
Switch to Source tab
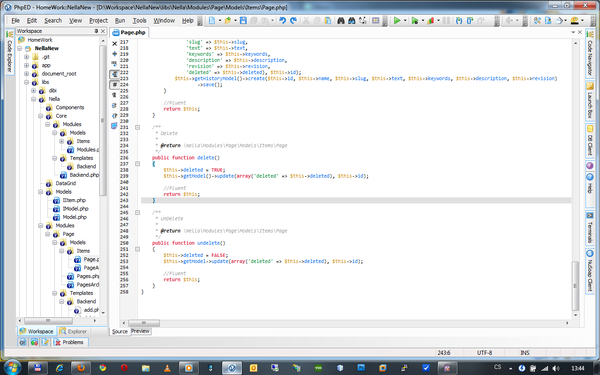[120, 331]
